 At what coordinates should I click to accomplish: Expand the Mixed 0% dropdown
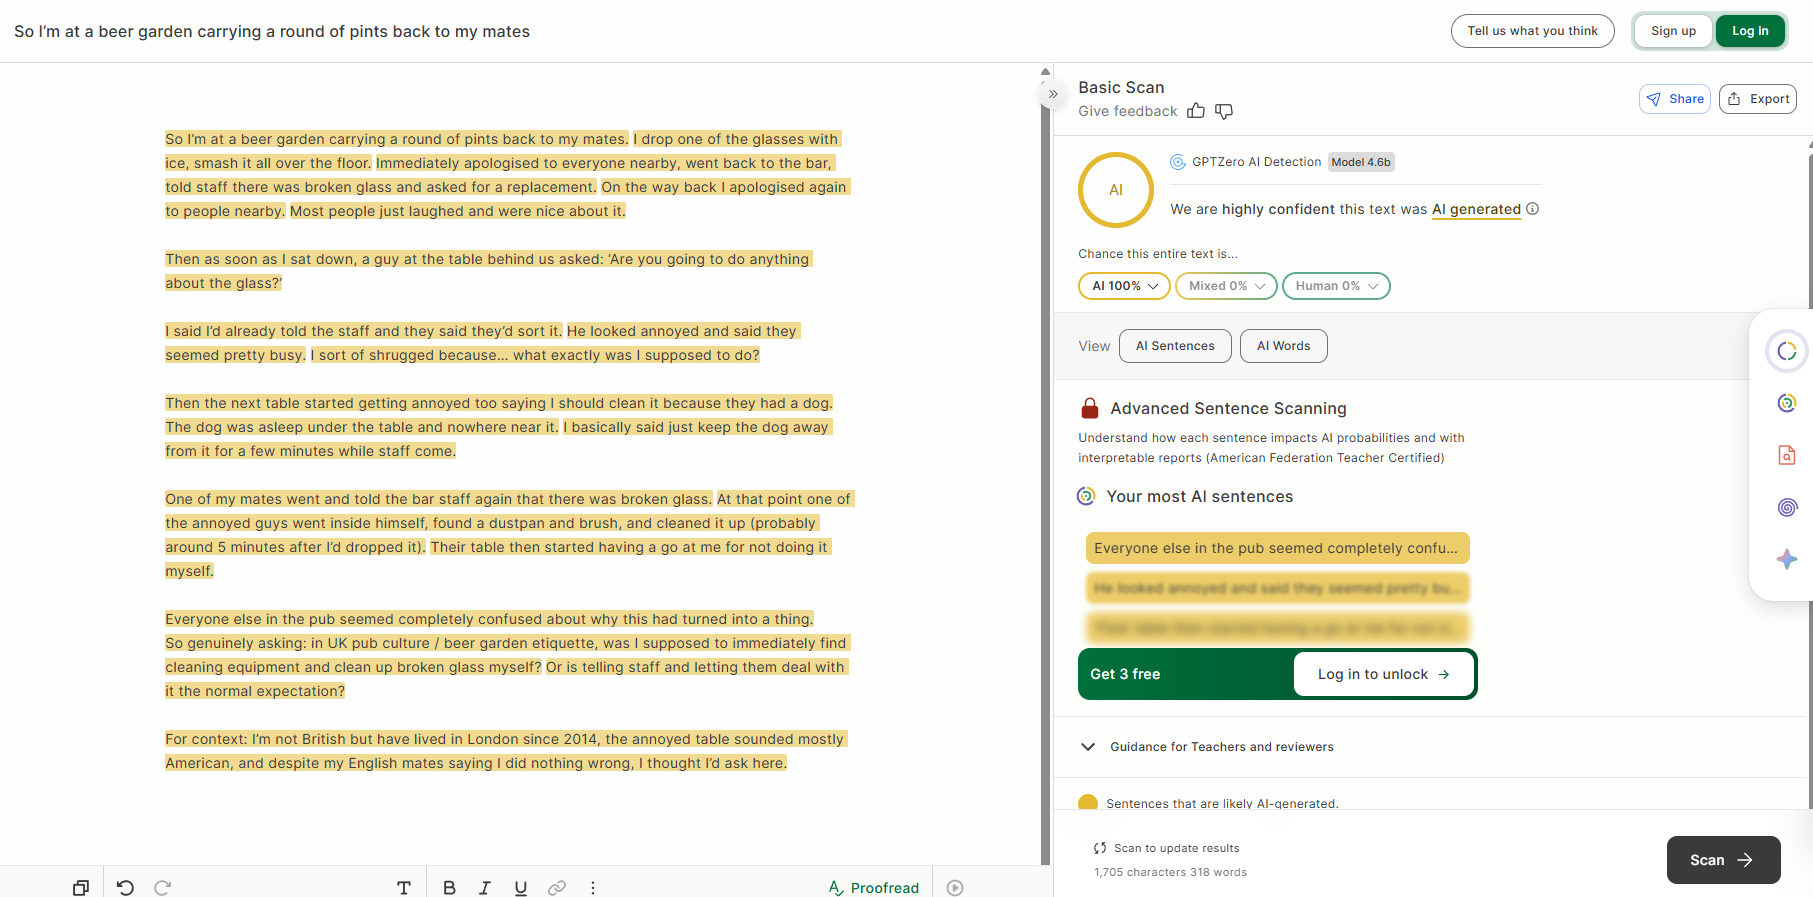(1226, 286)
